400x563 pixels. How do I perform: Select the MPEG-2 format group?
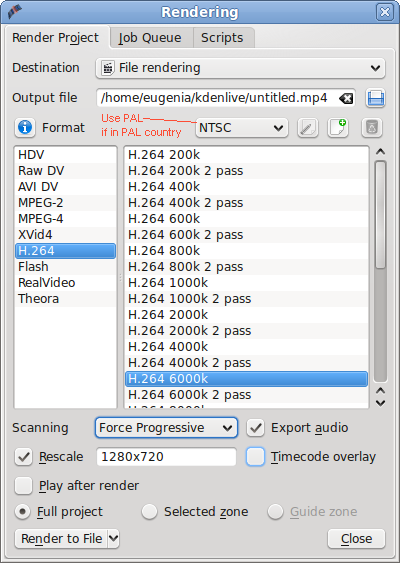tap(66, 203)
